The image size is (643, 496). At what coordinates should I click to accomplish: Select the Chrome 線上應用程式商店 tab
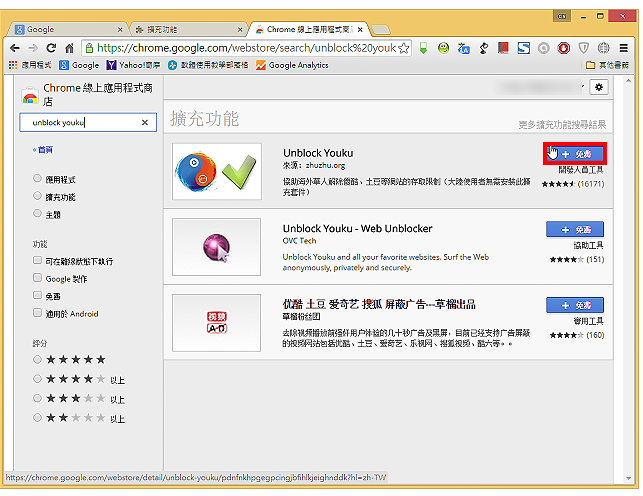tap(308, 30)
